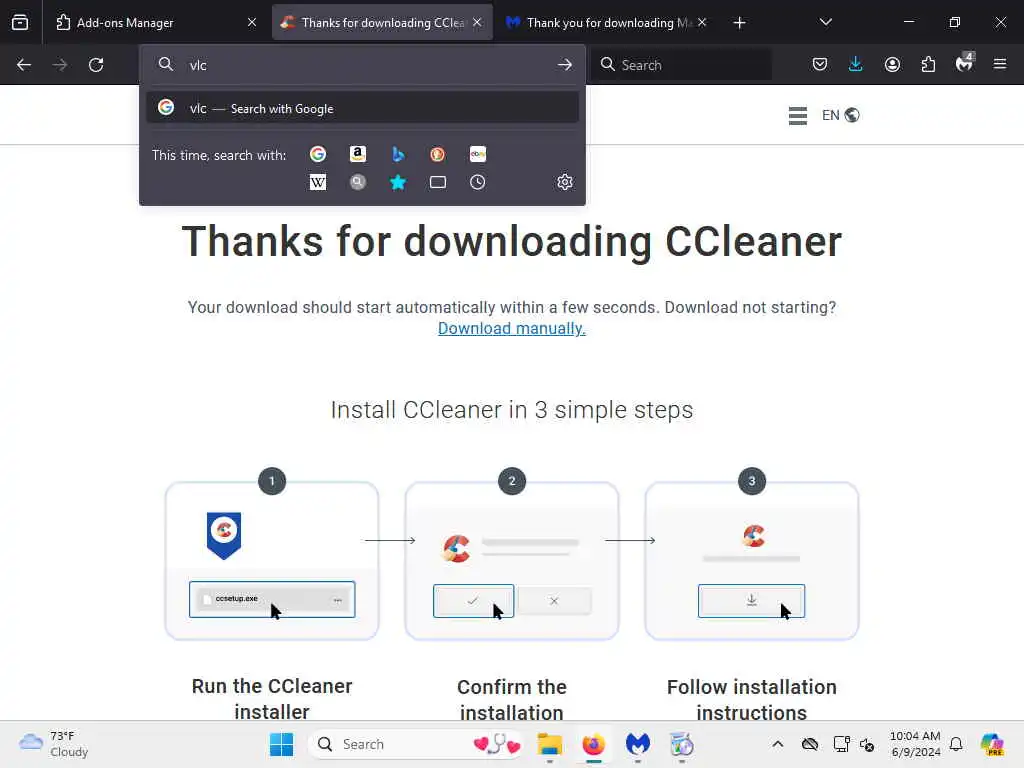Image resolution: width=1024 pixels, height=768 pixels.
Task: Open Firefox View button
Action: tap(20, 22)
